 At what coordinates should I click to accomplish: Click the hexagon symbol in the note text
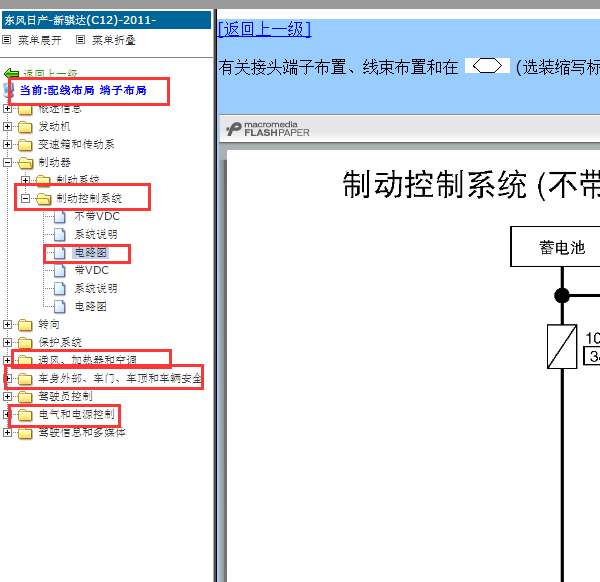click(x=487, y=66)
